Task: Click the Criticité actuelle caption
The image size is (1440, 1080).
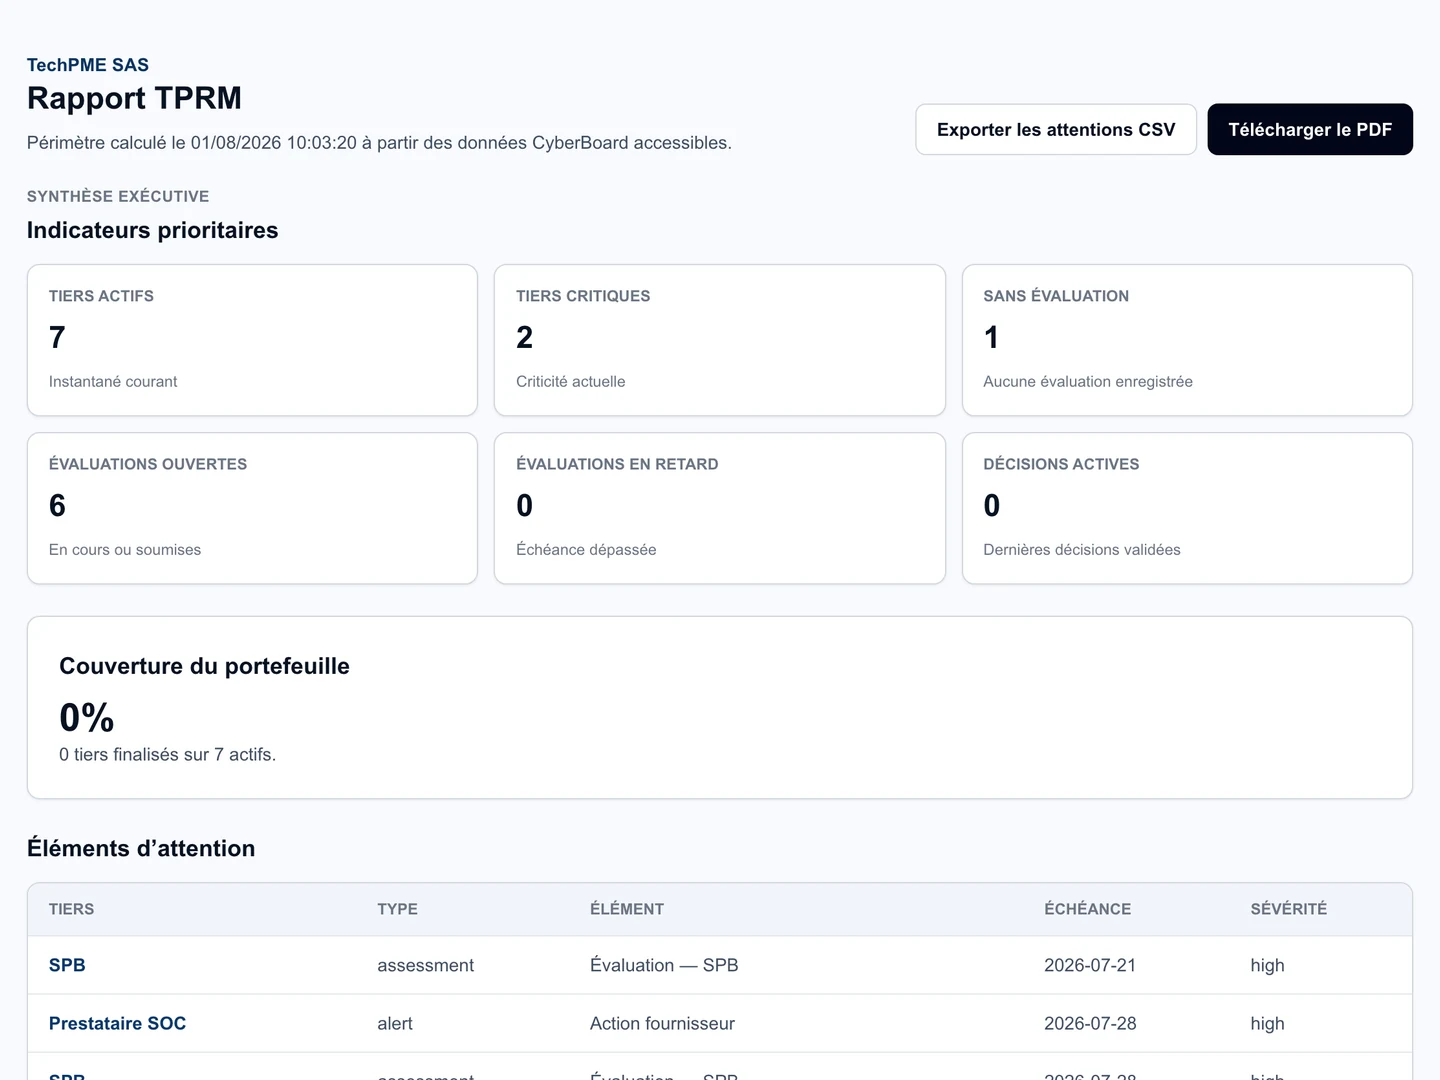Action: [571, 382]
